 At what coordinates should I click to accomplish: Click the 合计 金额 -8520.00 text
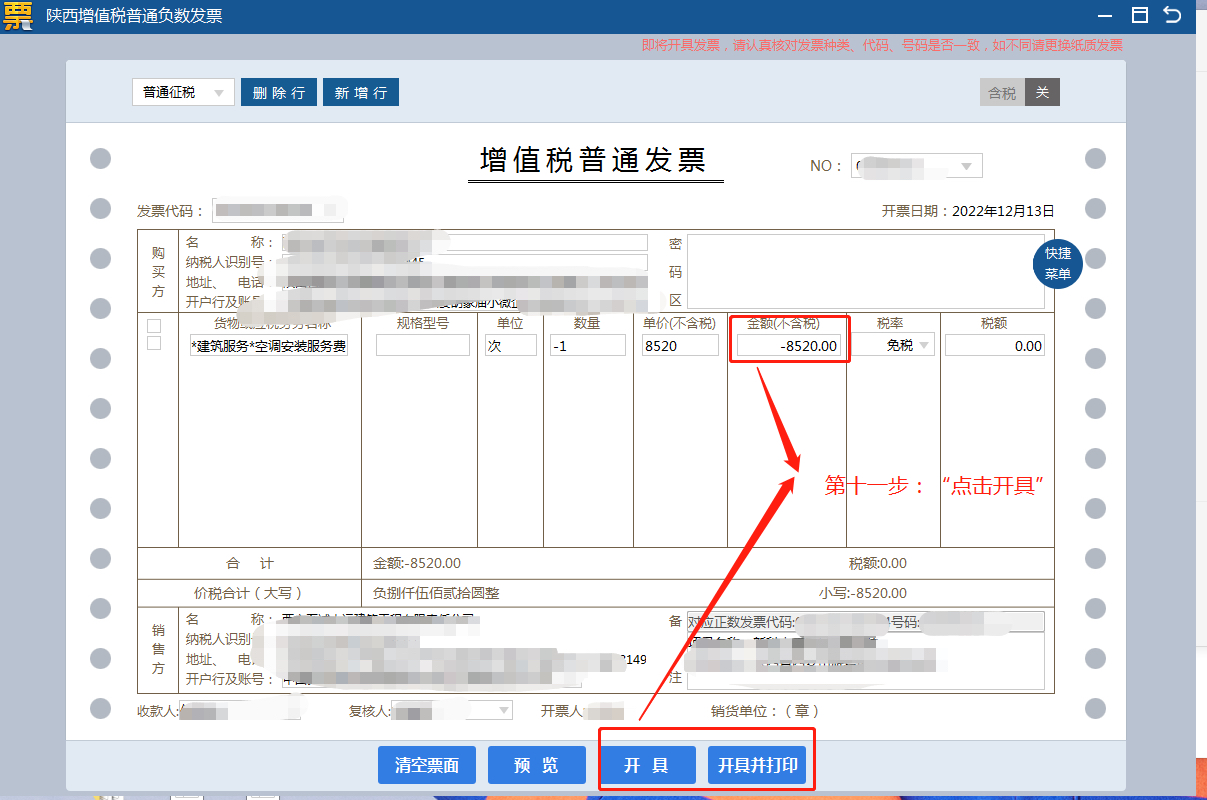pyautogui.click(x=417, y=563)
